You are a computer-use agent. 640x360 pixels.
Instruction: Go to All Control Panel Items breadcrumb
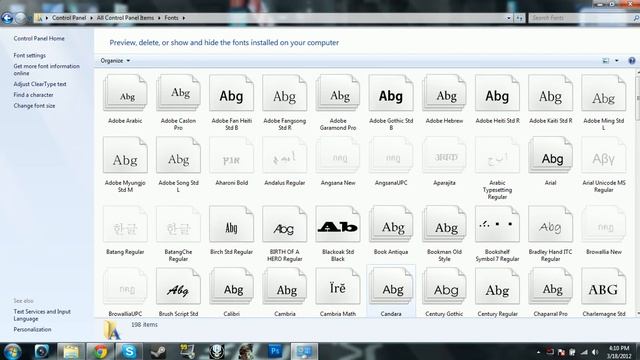(125, 18)
